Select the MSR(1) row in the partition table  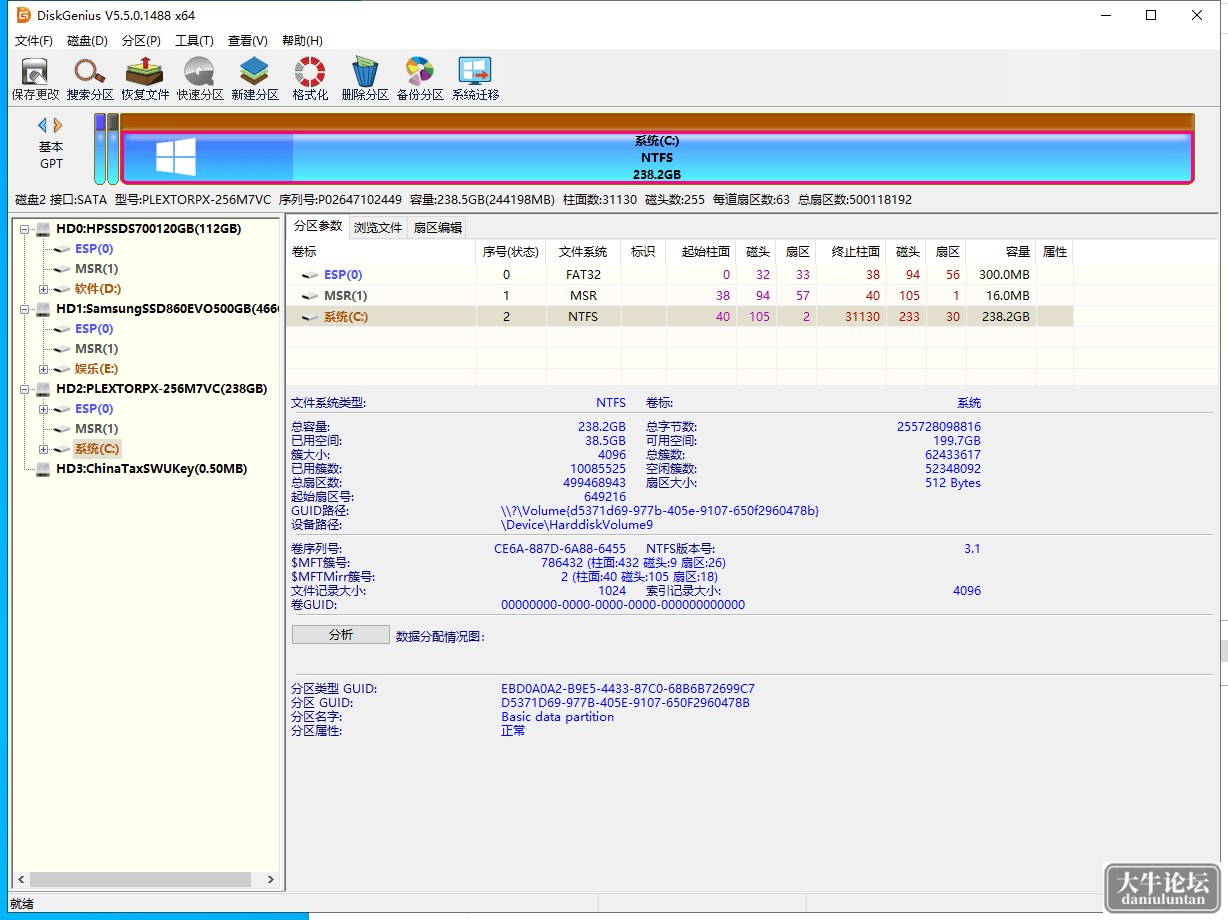[x=680, y=295]
